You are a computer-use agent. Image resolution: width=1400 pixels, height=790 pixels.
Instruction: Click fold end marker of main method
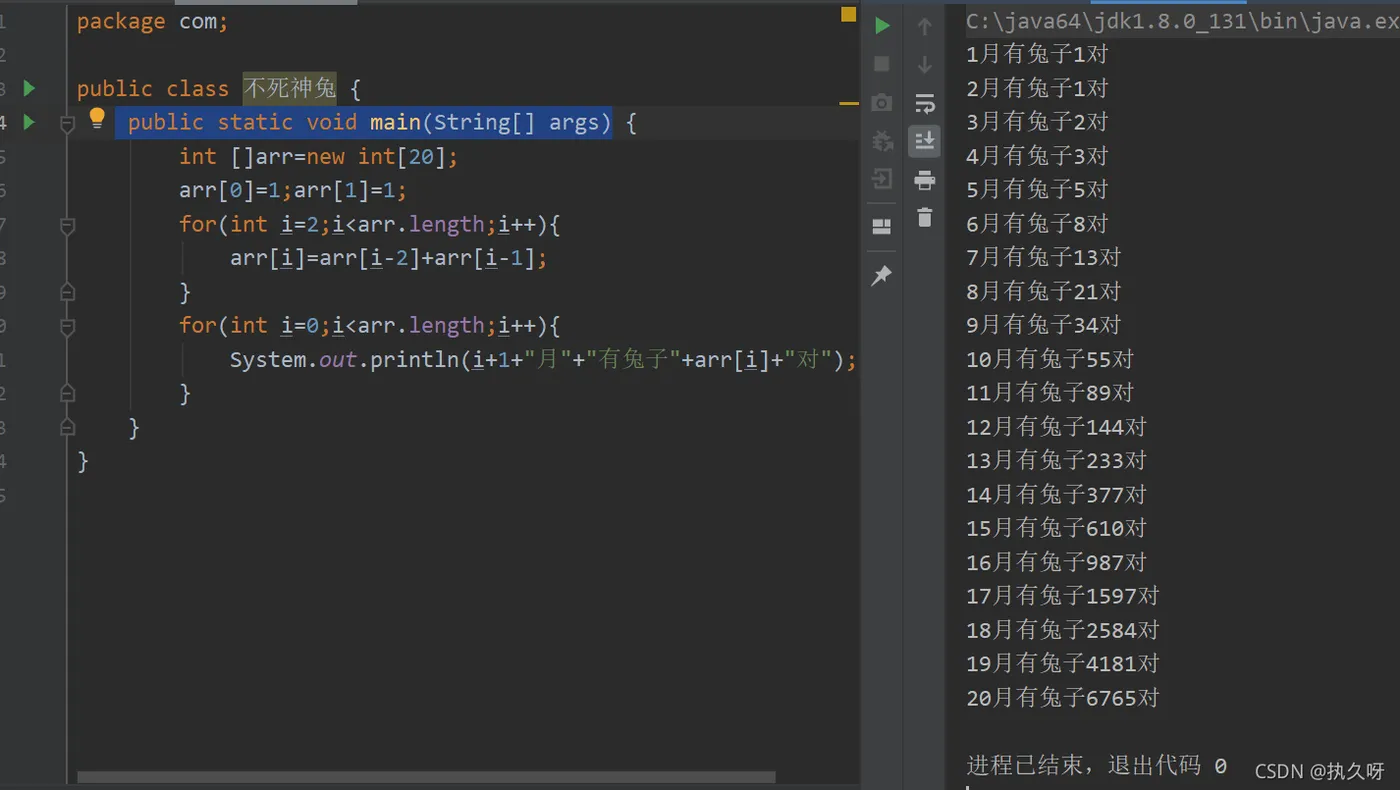(67, 428)
